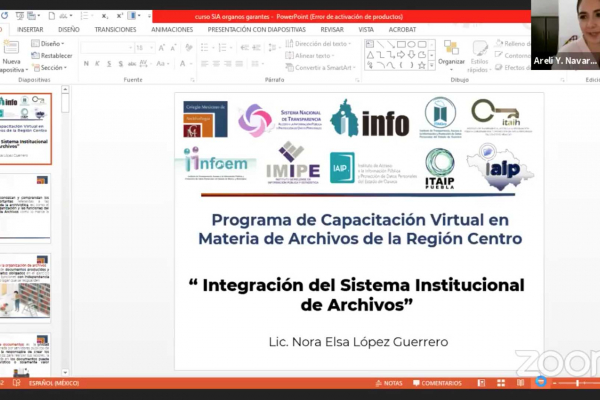Click the font color A button
Image resolution: width=600 pixels, height=400 pixels.
coord(185,64)
